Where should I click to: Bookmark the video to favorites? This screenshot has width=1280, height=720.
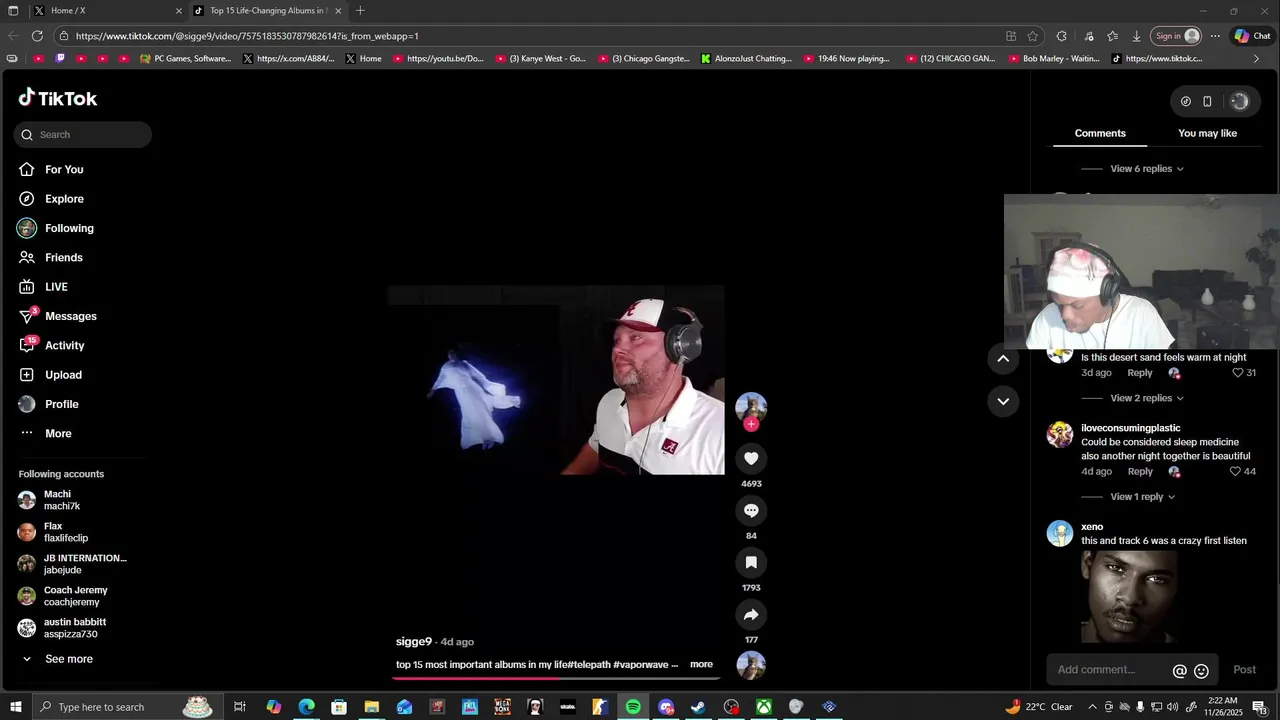[751, 562]
